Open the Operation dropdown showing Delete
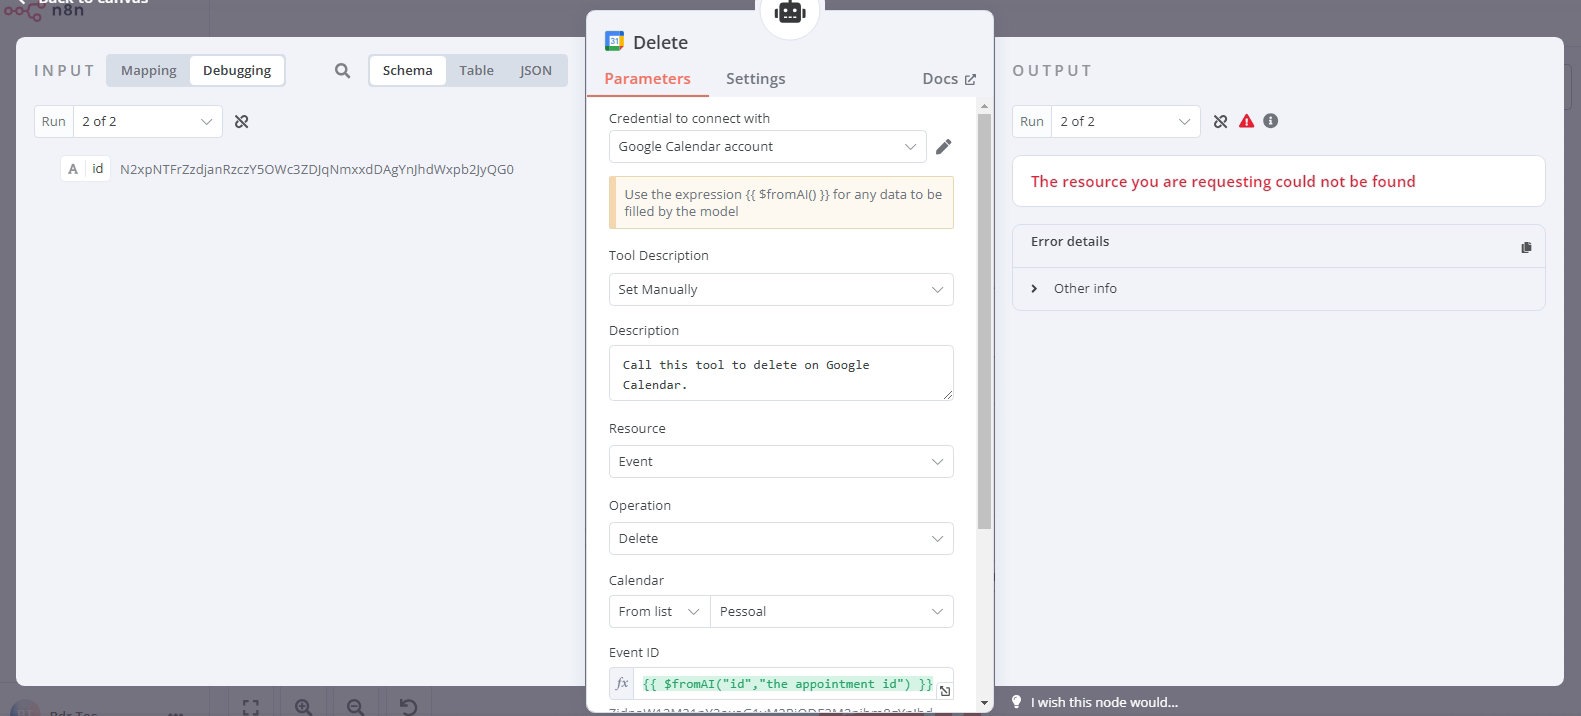This screenshot has width=1581, height=716. pos(781,539)
